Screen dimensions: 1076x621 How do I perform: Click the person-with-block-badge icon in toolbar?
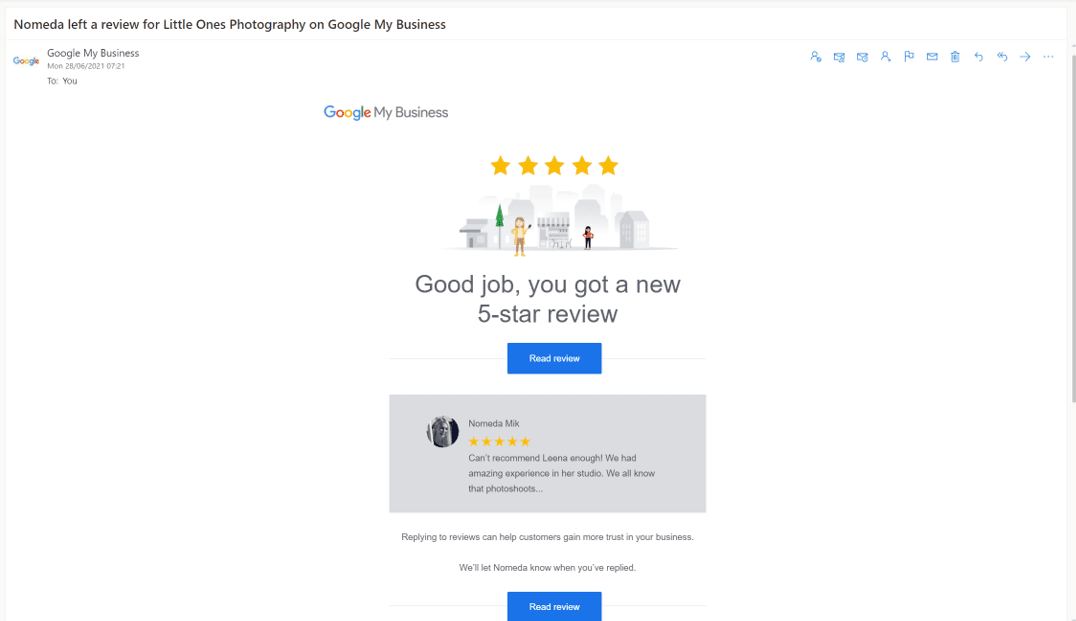tap(815, 57)
